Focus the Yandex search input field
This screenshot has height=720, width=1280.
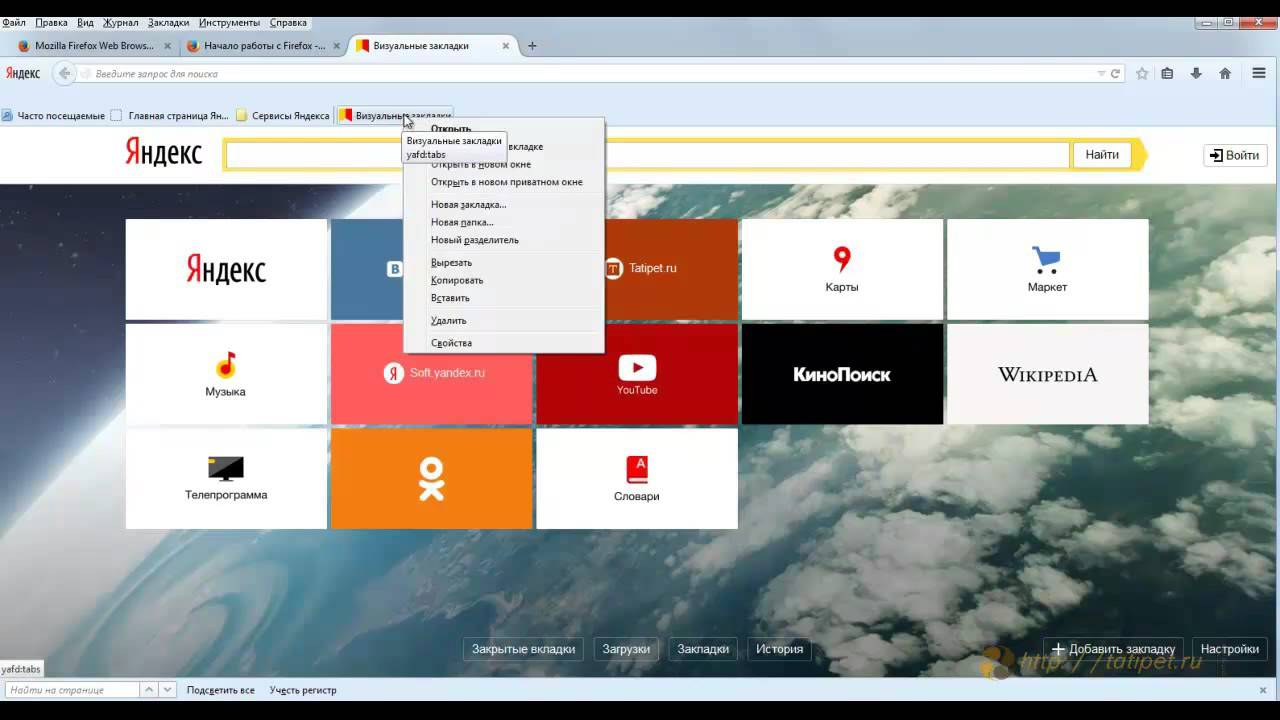647,155
